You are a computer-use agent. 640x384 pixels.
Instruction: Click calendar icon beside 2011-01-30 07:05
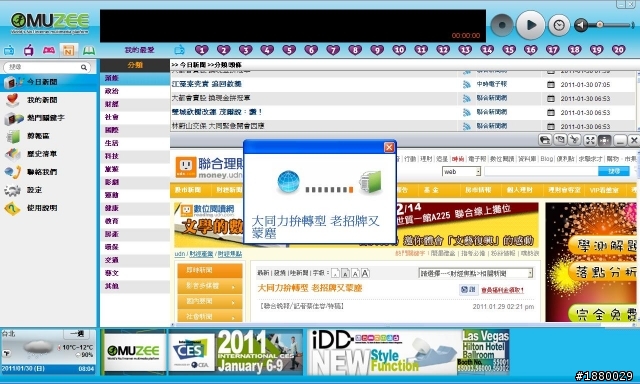click(551, 84)
